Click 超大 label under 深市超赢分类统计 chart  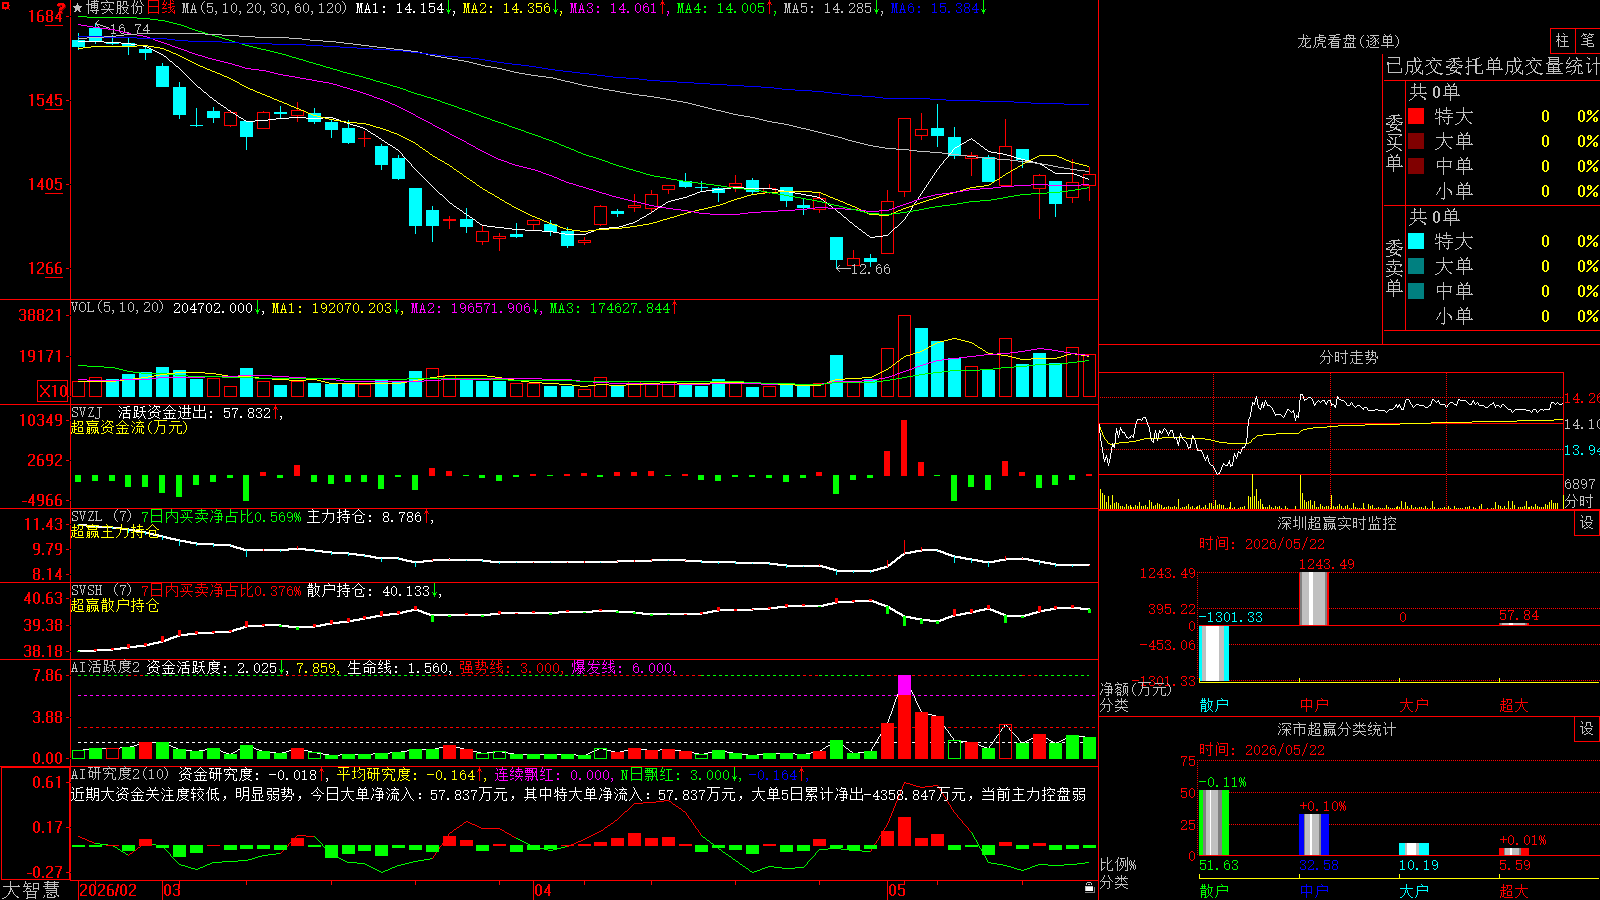pyautogui.click(x=1514, y=891)
